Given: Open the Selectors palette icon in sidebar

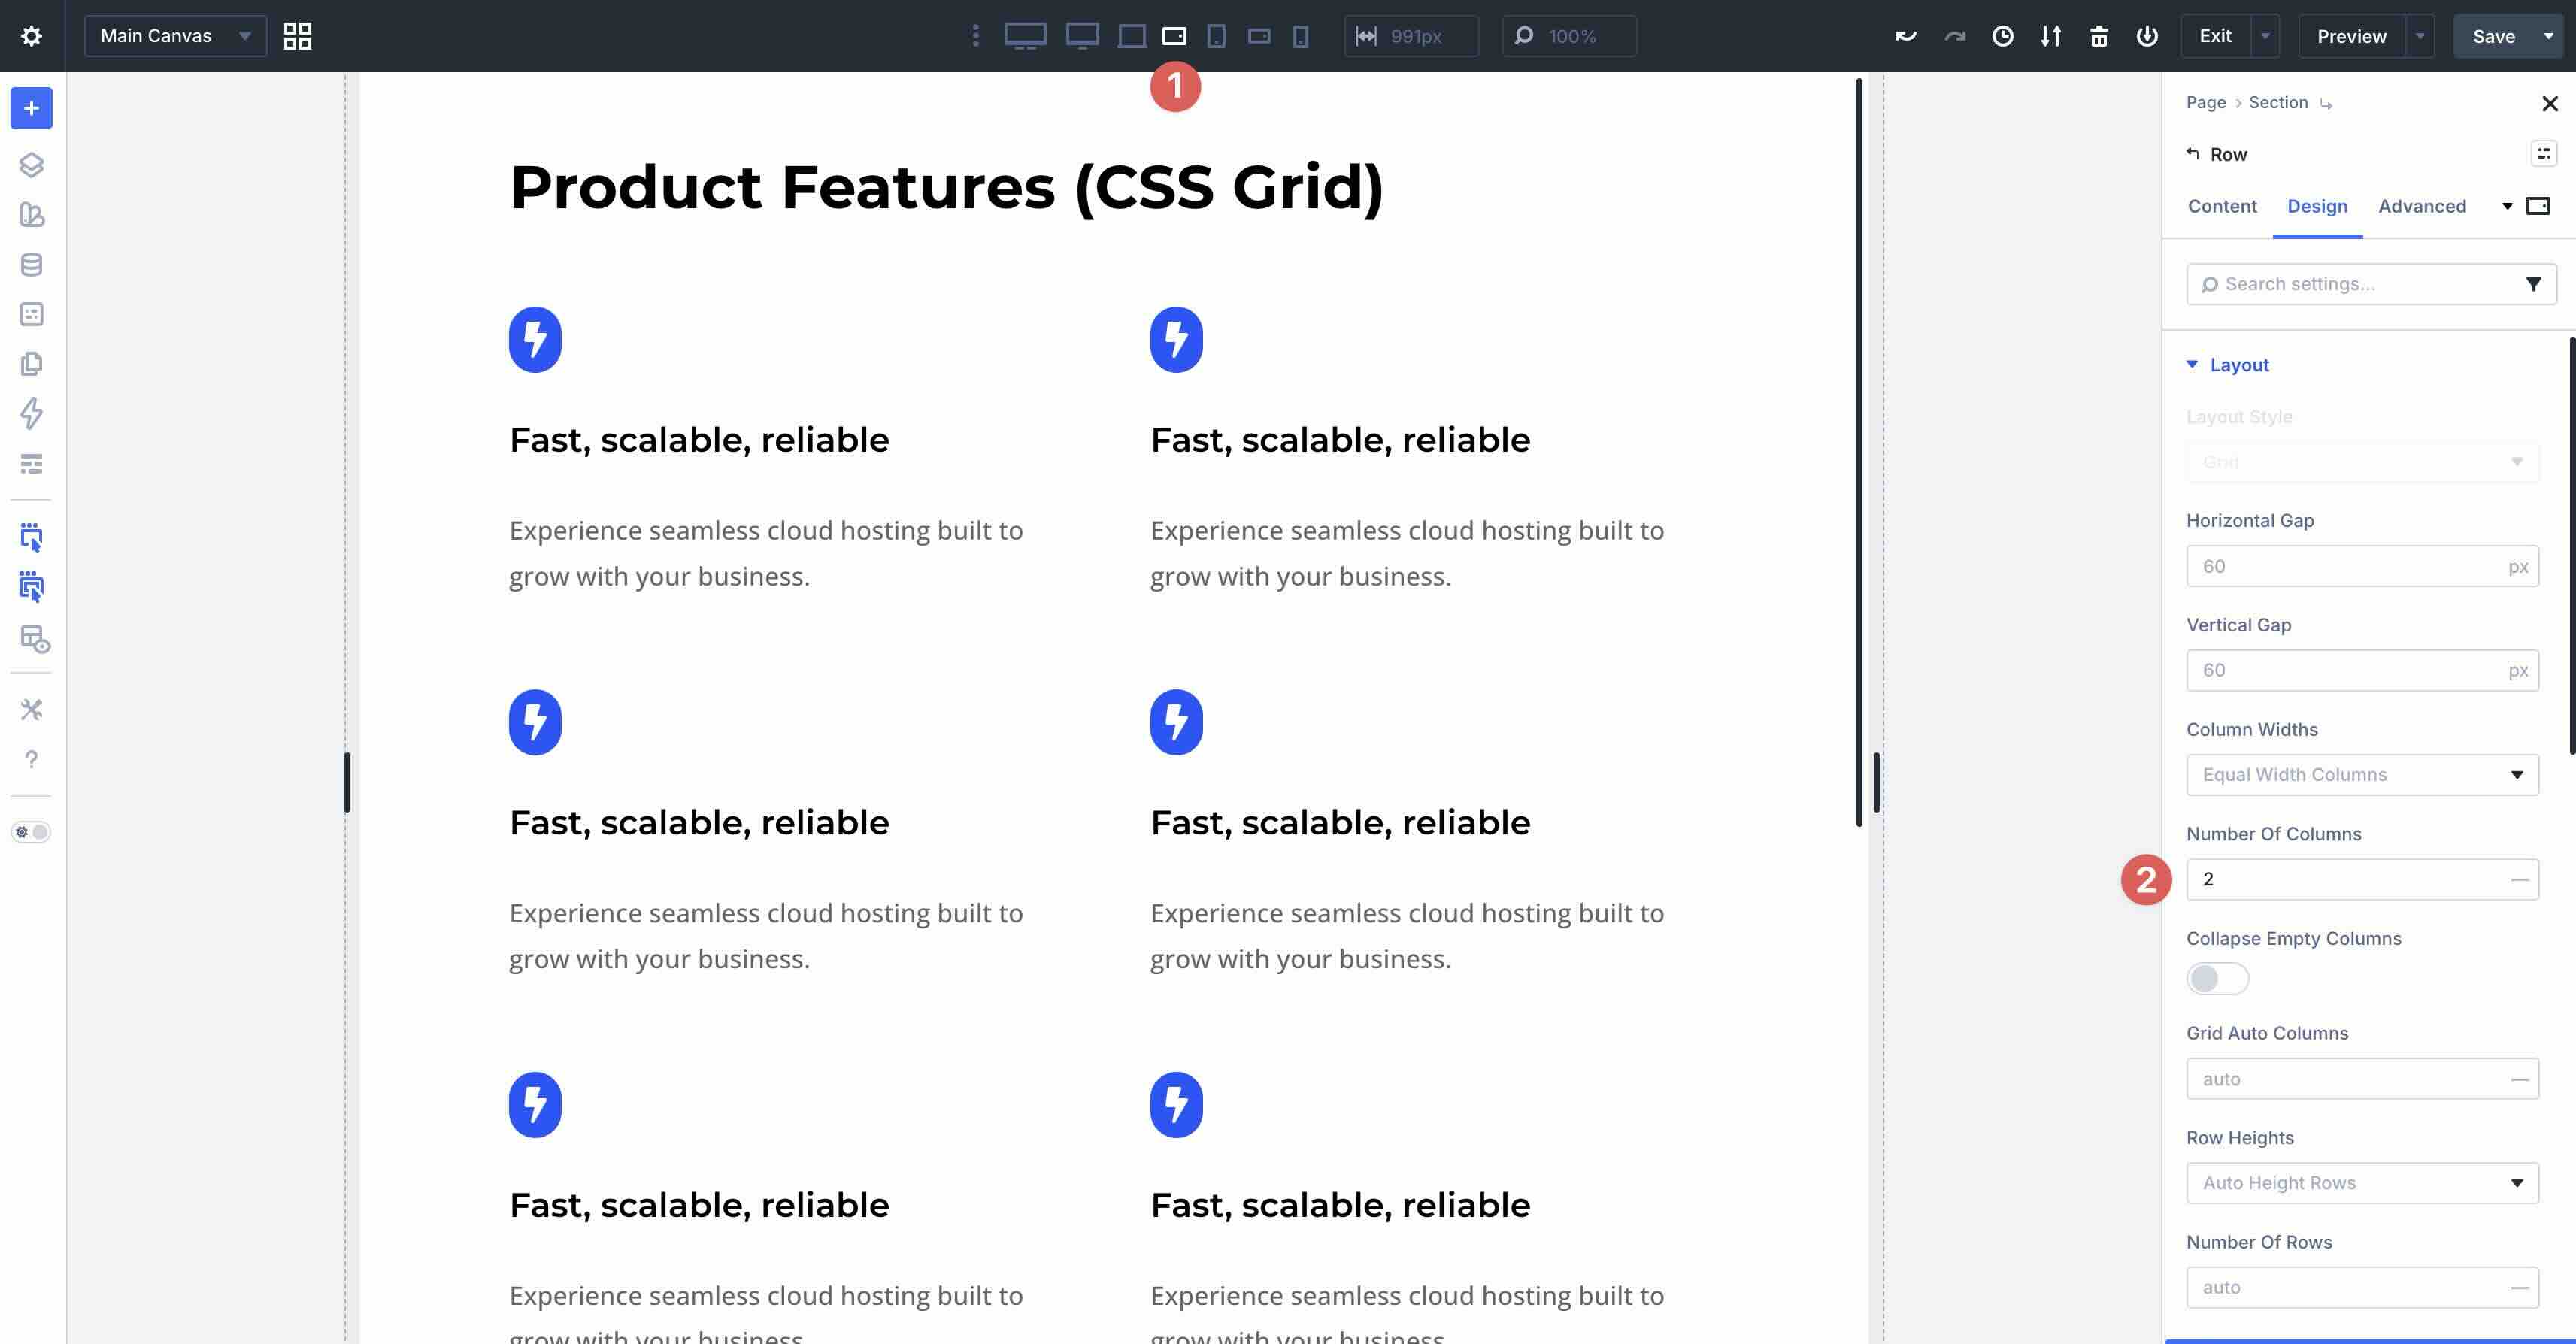Looking at the screenshot, I should (x=31, y=216).
